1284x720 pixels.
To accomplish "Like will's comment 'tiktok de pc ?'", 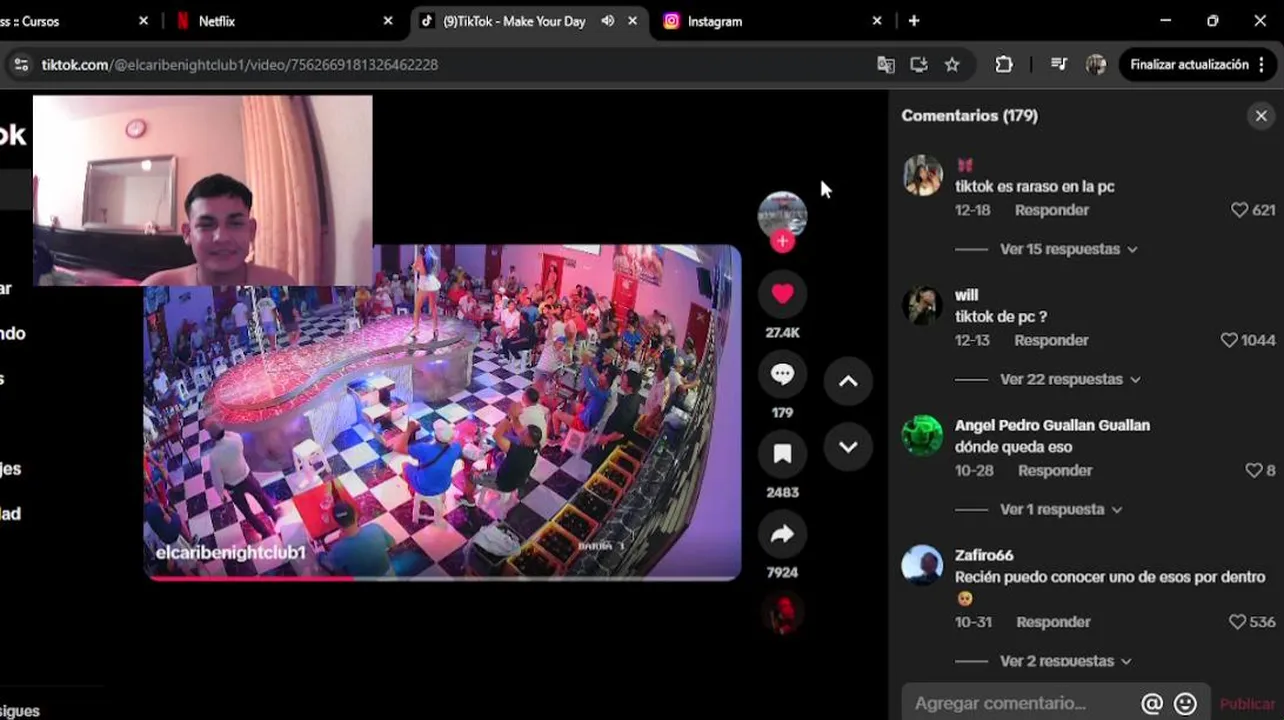I will [1230, 340].
